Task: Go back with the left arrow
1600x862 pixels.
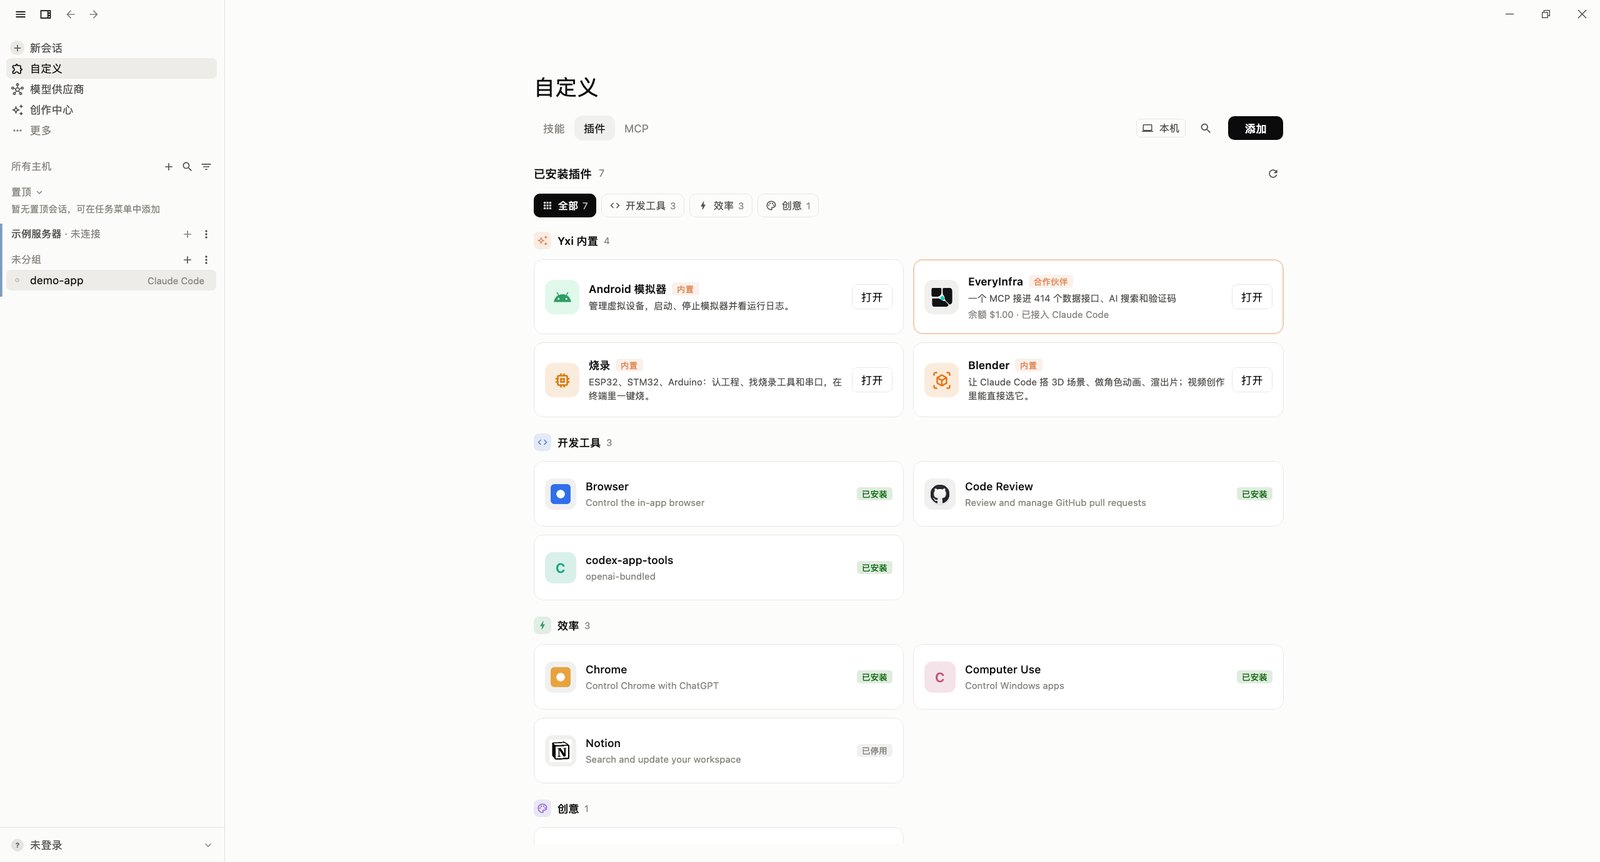Action: click(x=70, y=15)
